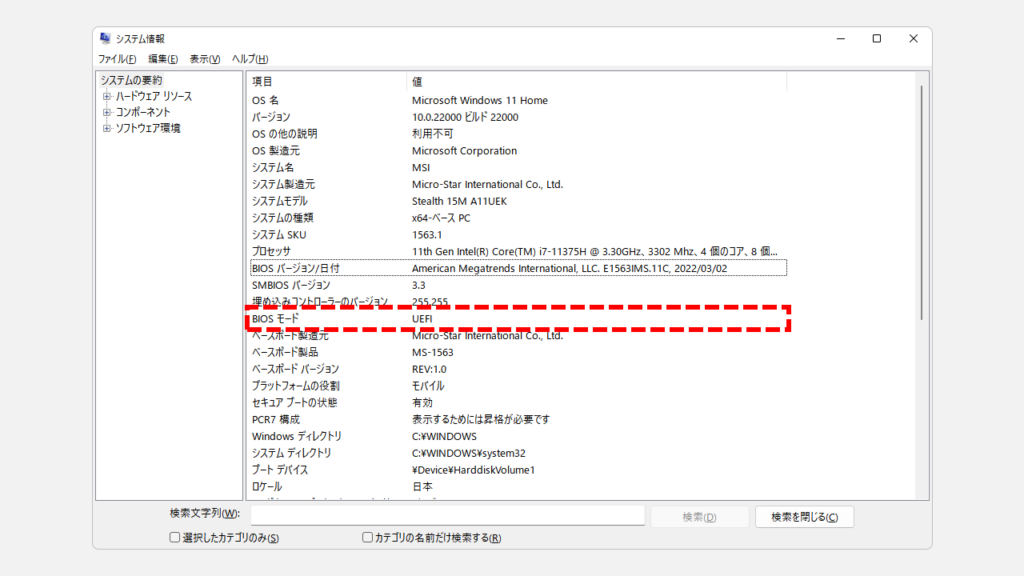The image size is (1024, 576).
Task: Select the プロセッサ row
Action: pos(519,251)
